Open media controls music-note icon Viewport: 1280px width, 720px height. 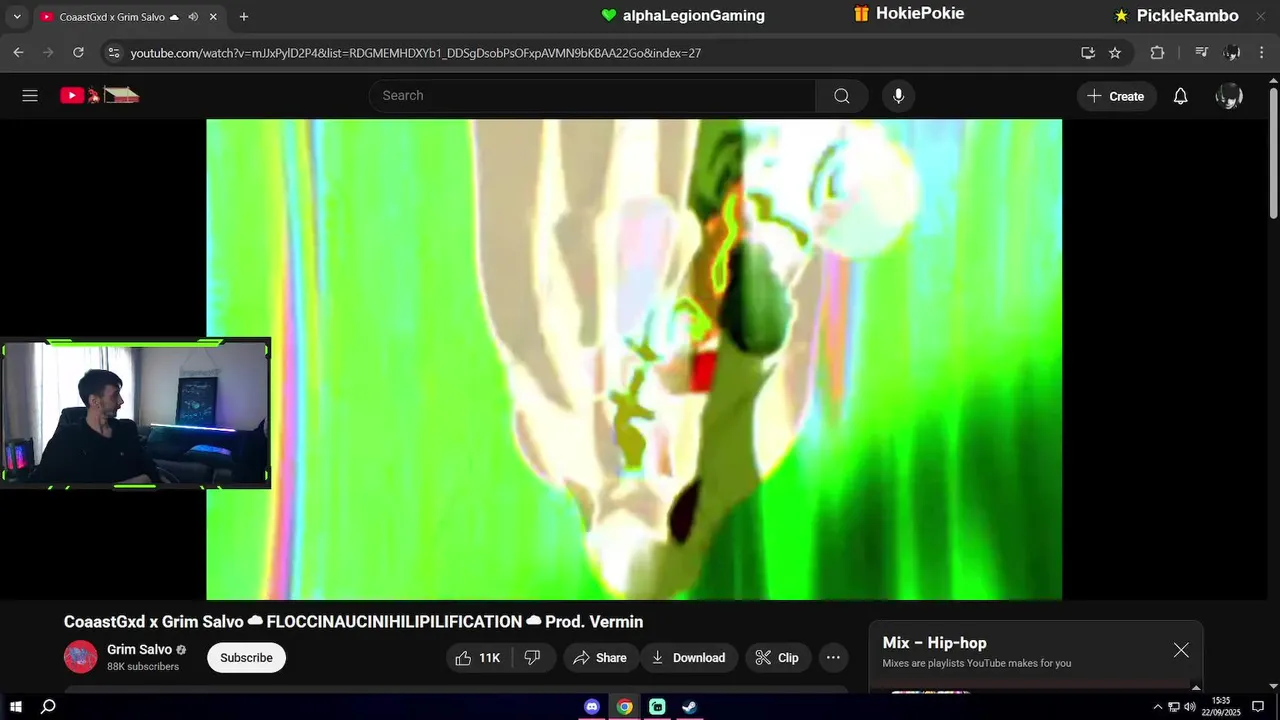coord(1202,53)
